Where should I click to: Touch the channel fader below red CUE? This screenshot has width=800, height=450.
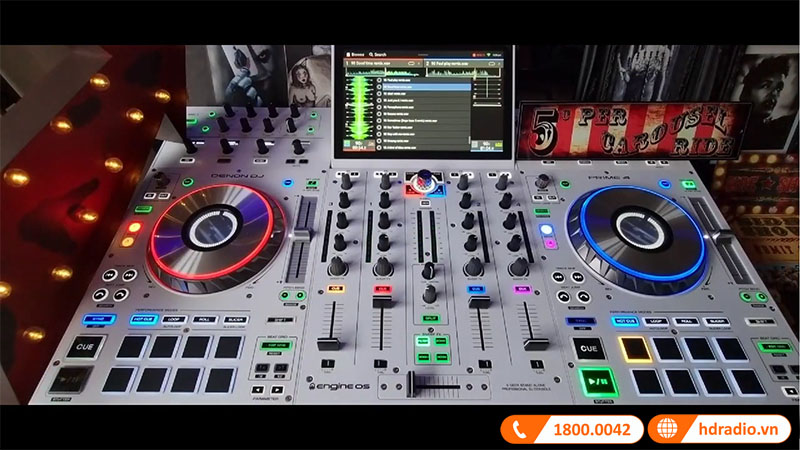(382, 301)
